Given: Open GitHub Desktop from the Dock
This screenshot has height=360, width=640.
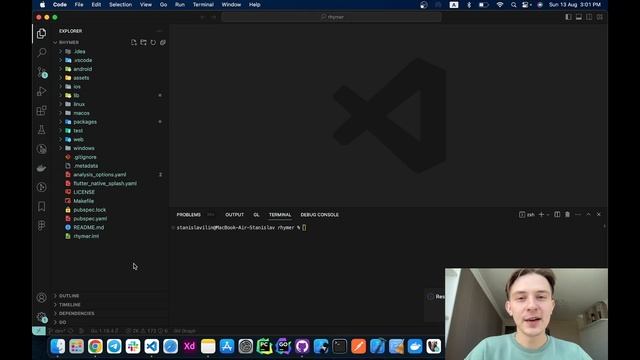Looking at the screenshot, I should [302, 346].
